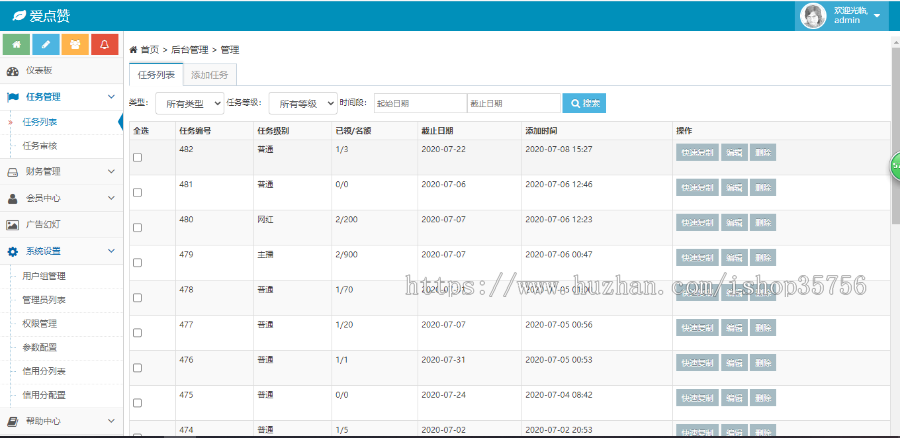
Task: Tick the checkbox for task 482
Action: [x=138, y=158]
